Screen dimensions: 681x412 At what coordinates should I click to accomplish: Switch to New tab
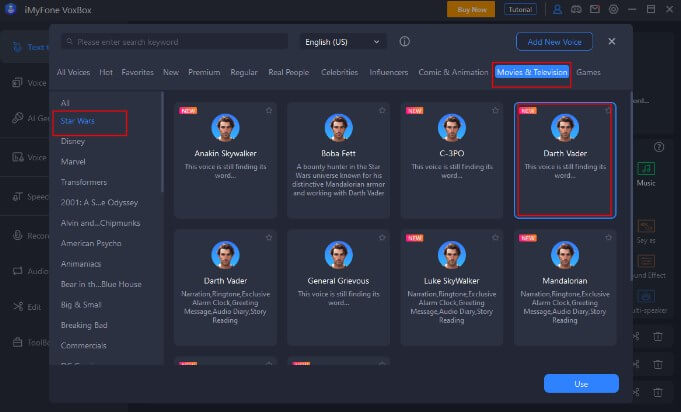click(171, 72)
